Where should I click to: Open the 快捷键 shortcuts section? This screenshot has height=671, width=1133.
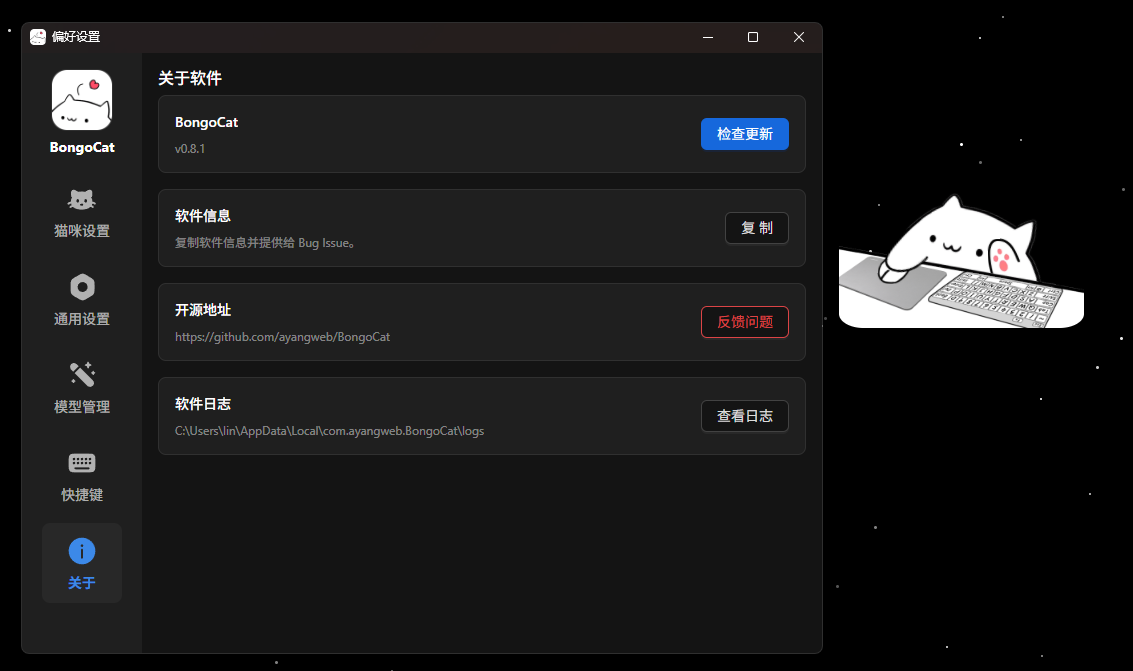tap(82, 476)
